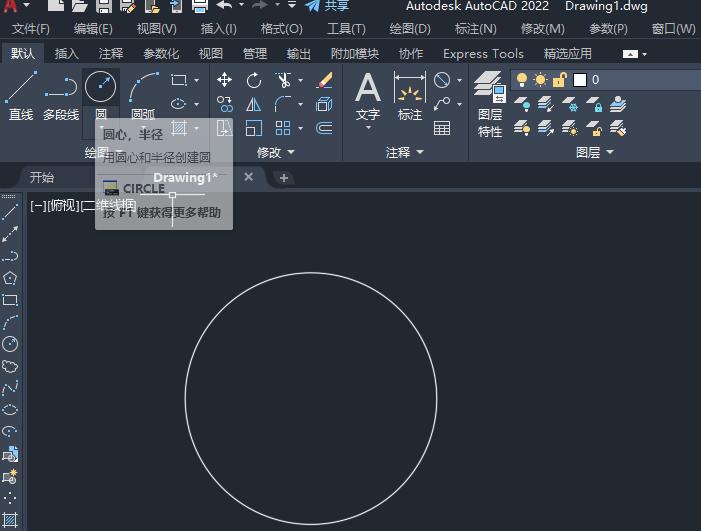Screen dimensions: 701x531
Task: Expand the Modify (修改) panel dropdown
Action: pyautogui.click(x=276, y=152)
